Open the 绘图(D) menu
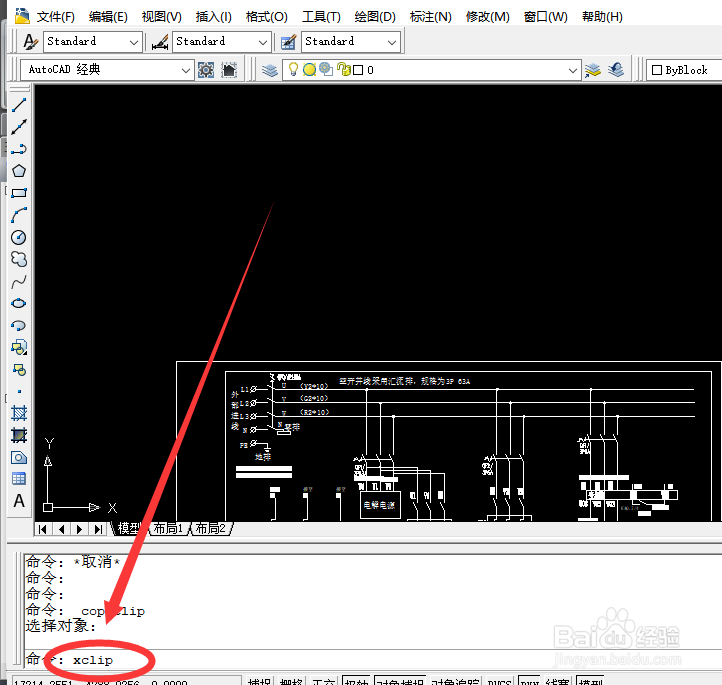Viewport: 722px width, 685px height. 375,17
